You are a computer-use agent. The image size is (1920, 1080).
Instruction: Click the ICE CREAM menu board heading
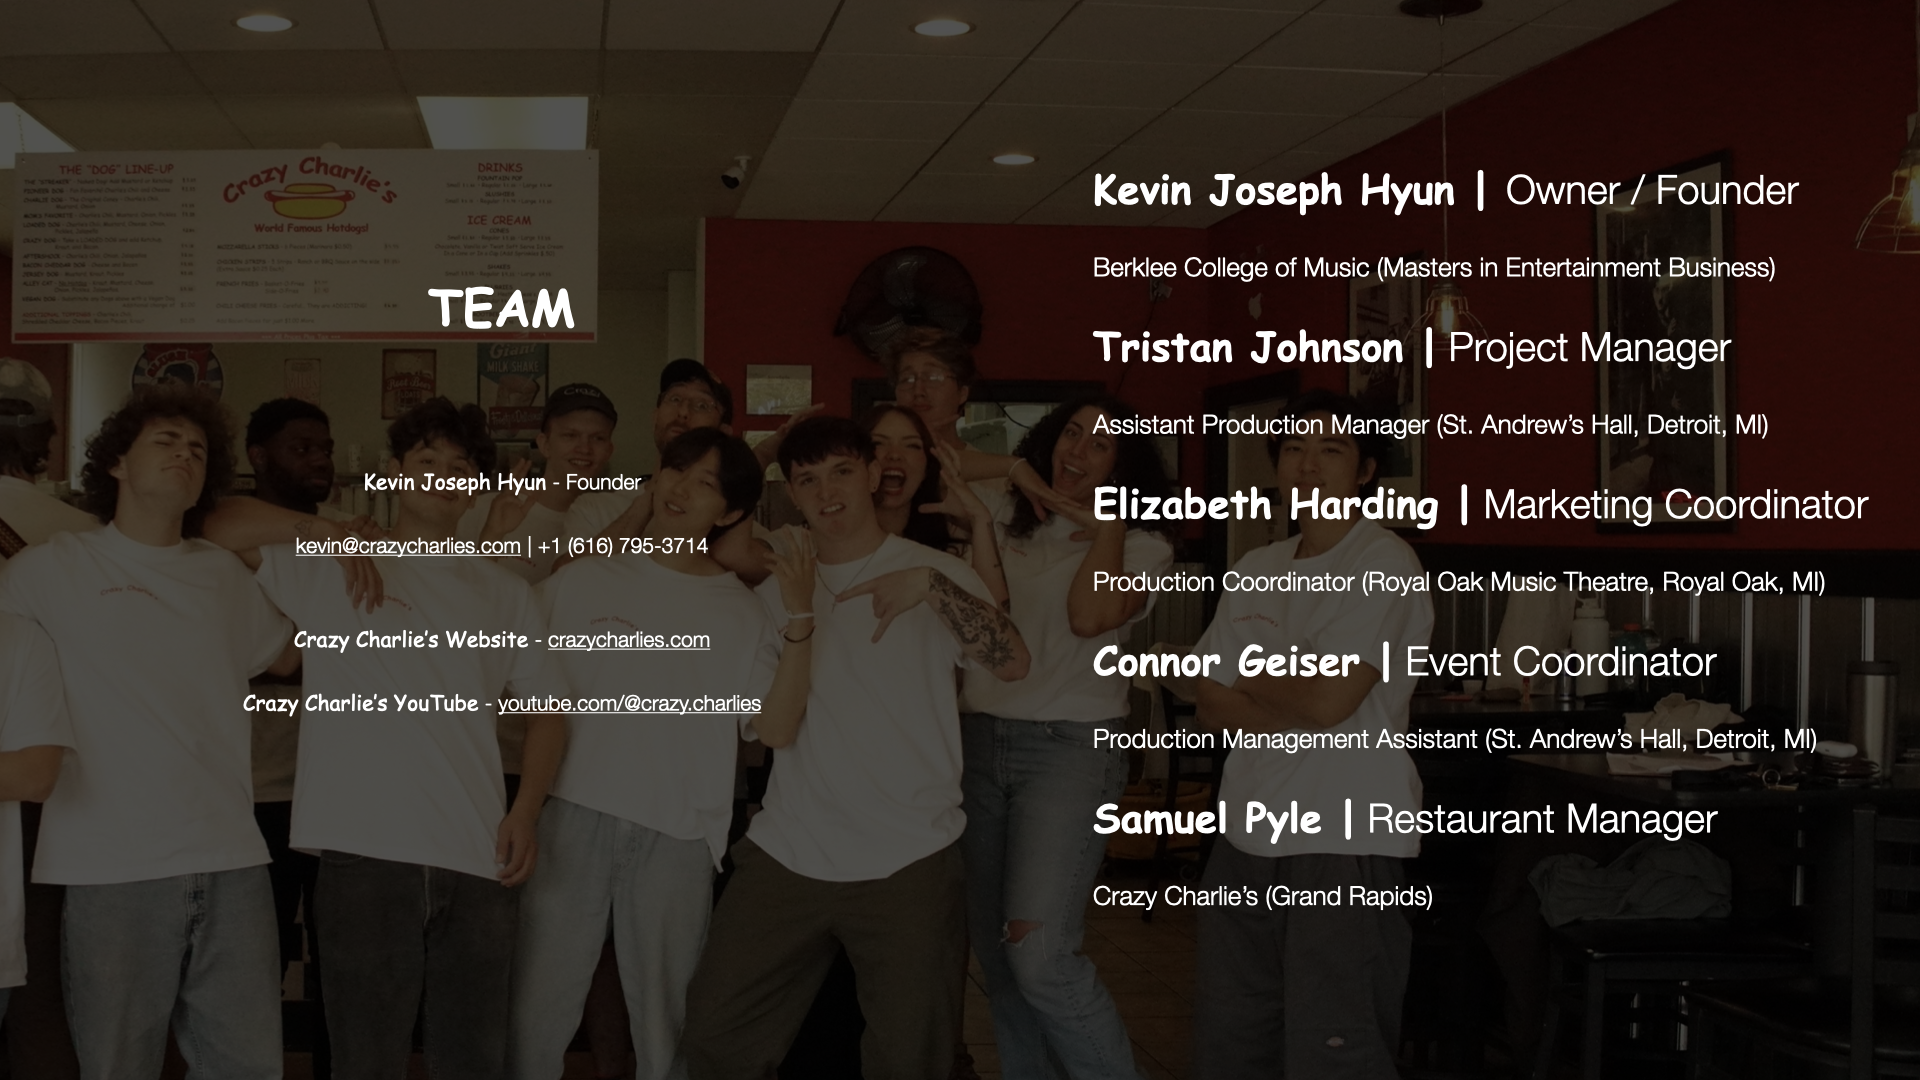(x=498, y=220)
